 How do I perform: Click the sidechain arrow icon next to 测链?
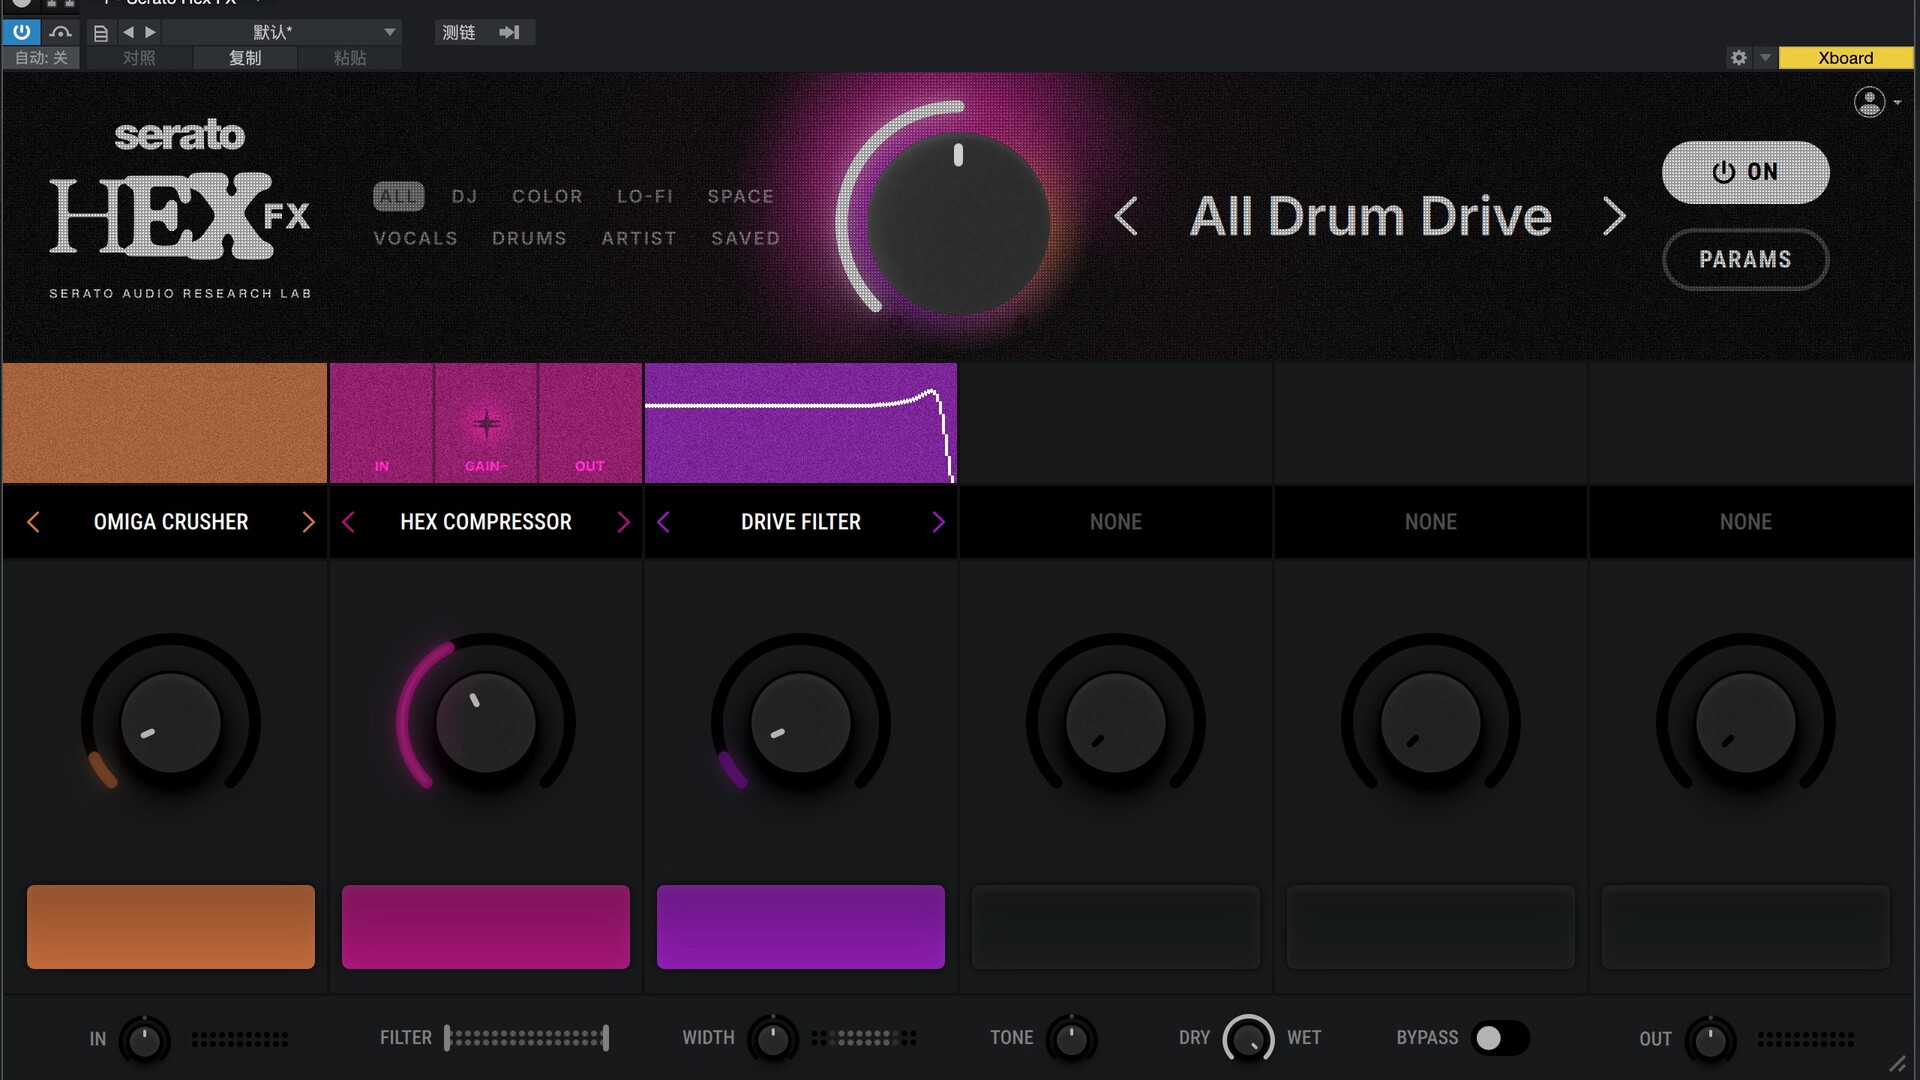510,33
